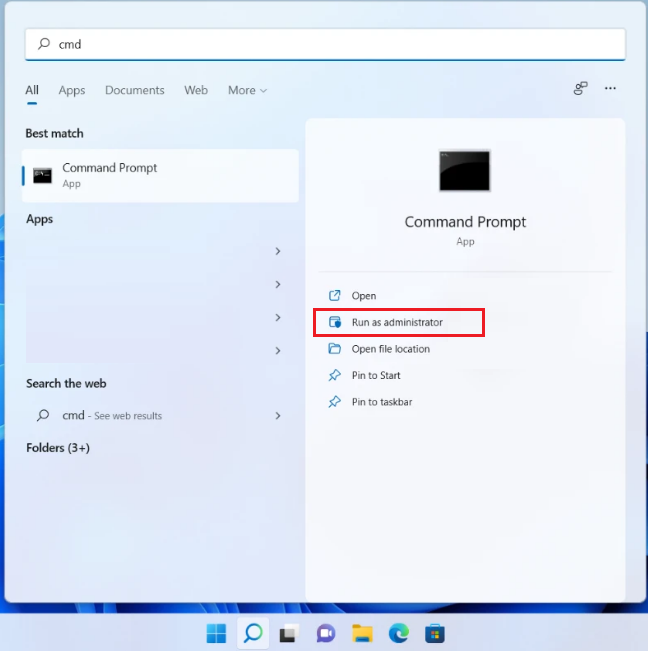Expand the third Apps result chevron
Viewport: 648px width, 651px height.
point(278,318)
